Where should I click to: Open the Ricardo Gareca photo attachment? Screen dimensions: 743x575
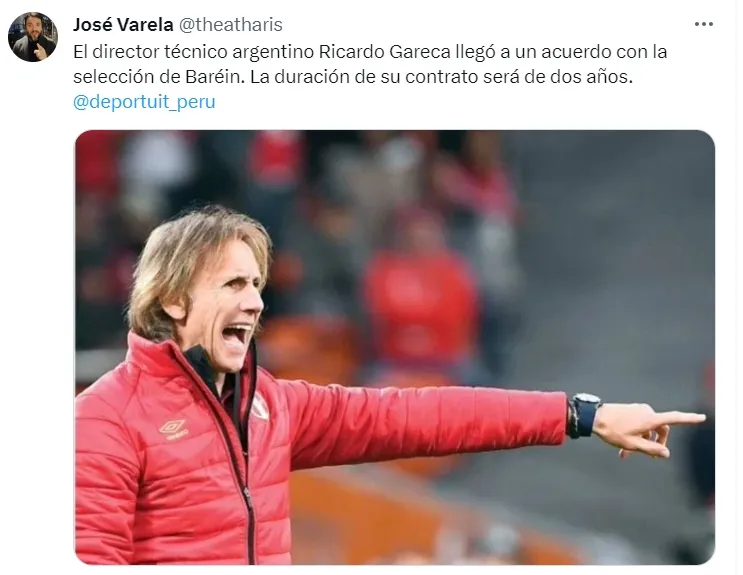tap(395, 347)
